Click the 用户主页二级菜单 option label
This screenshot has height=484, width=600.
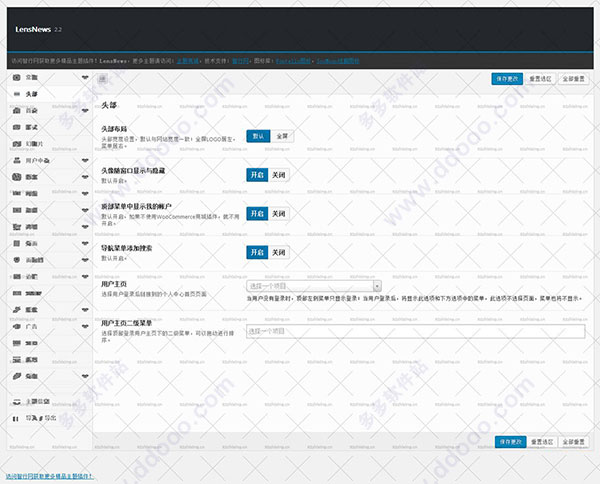pyautogui.click(x=127, y=323)
